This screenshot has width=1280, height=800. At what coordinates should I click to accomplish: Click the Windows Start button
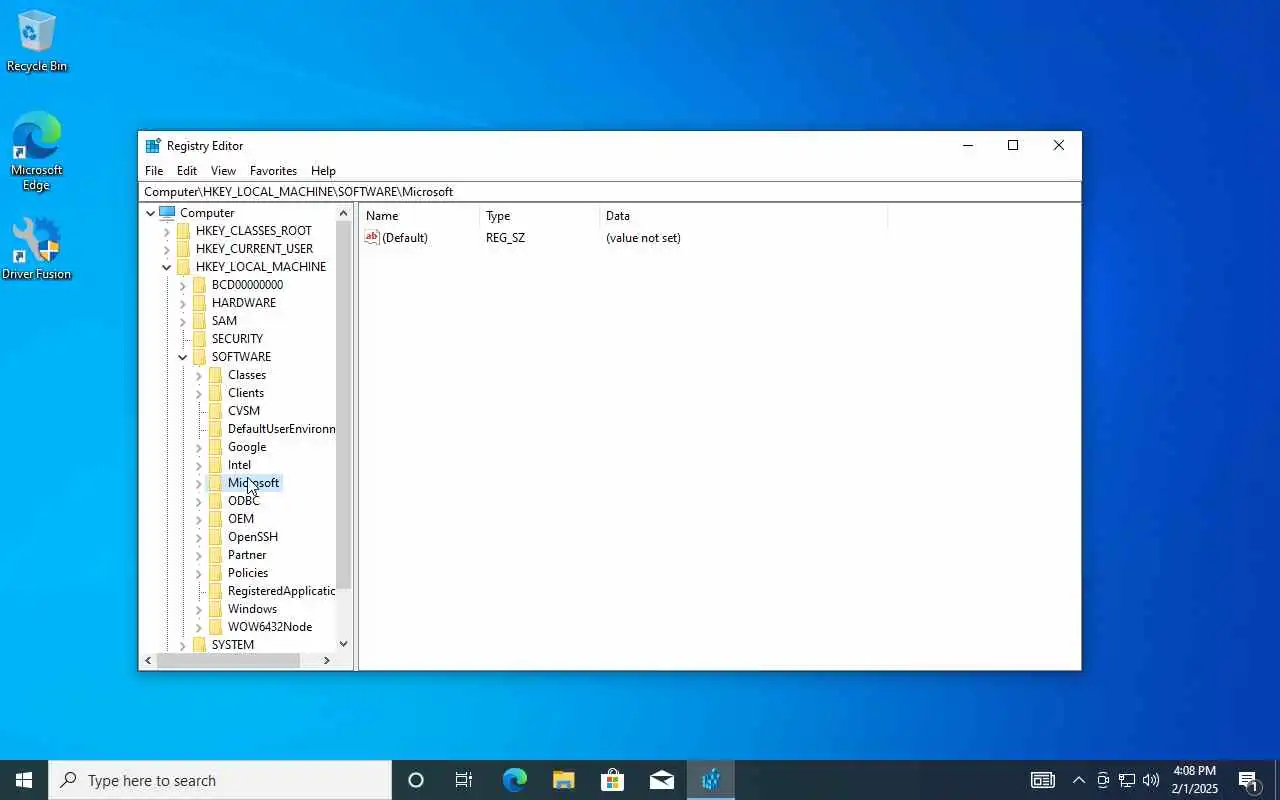pyautogui.click(x=24, y=780)
